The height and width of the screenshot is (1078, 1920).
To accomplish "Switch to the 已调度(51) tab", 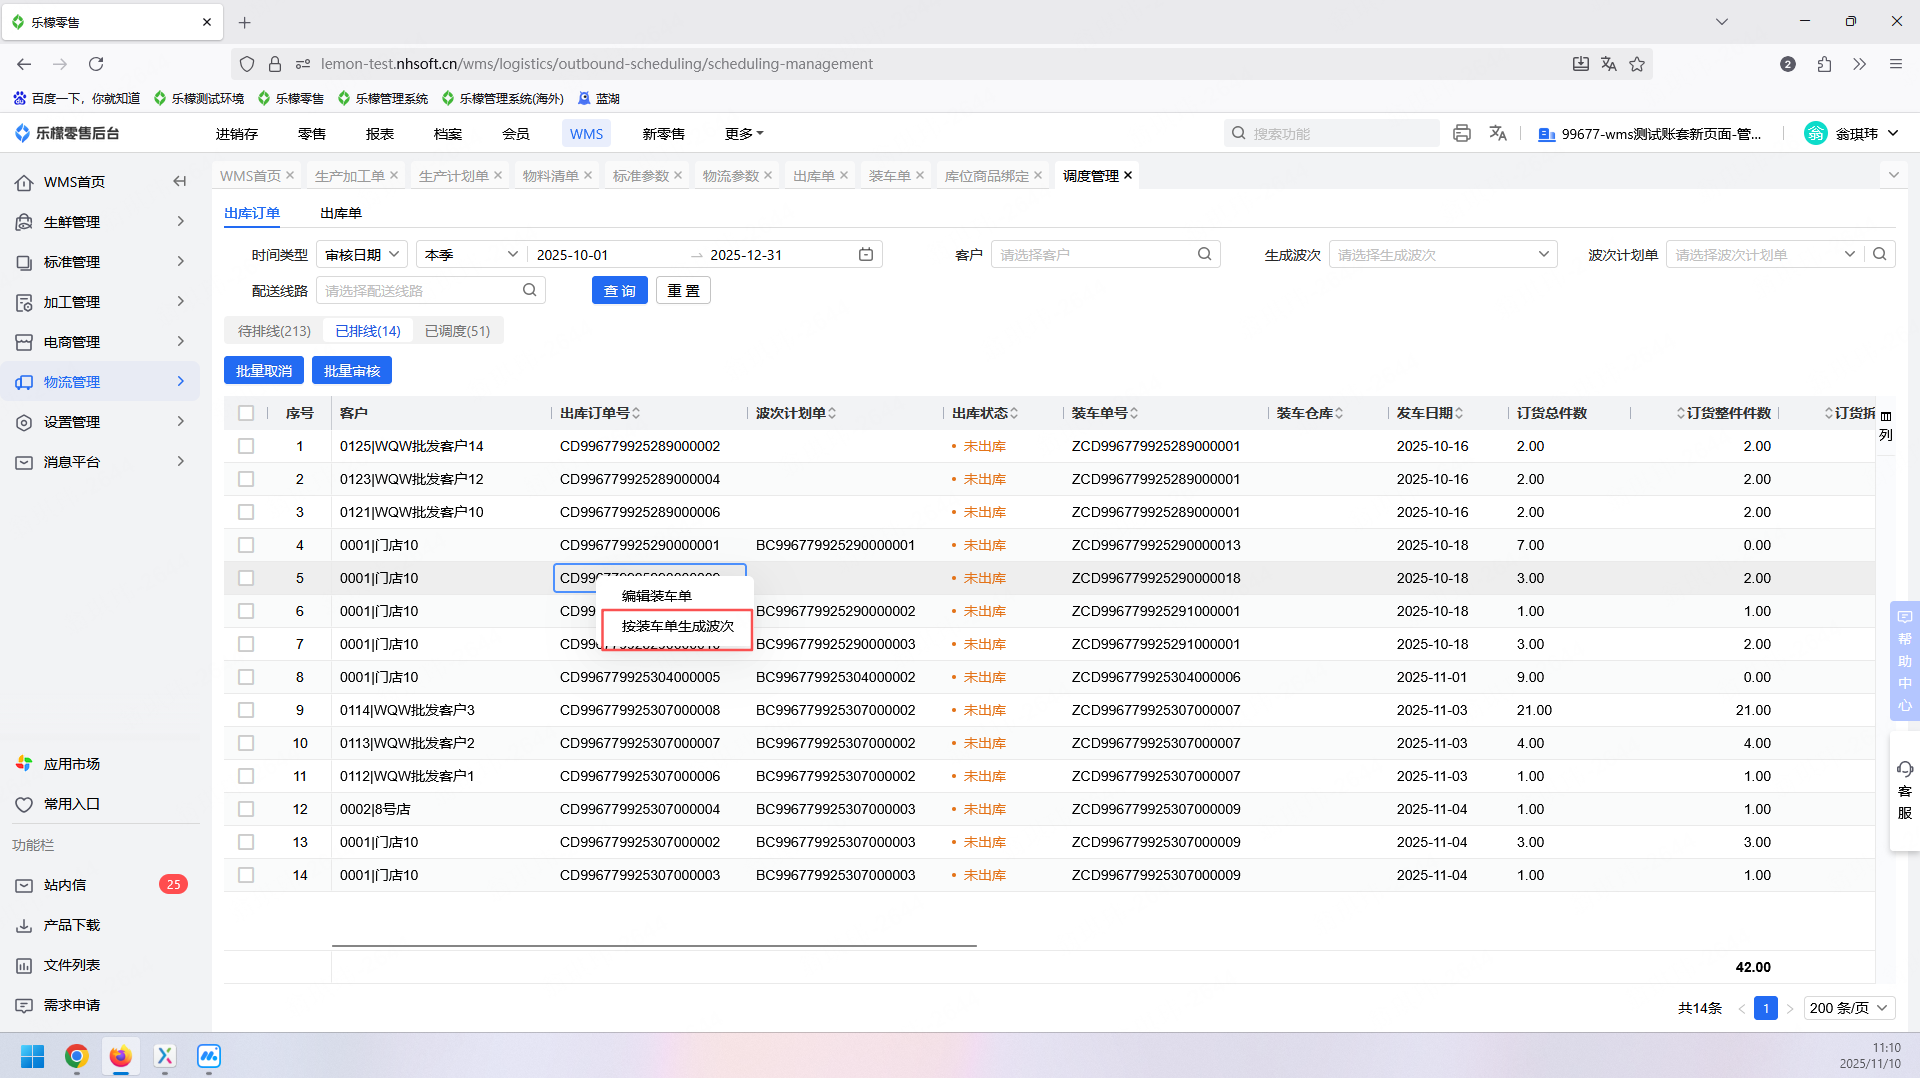I will click(457, 331).
